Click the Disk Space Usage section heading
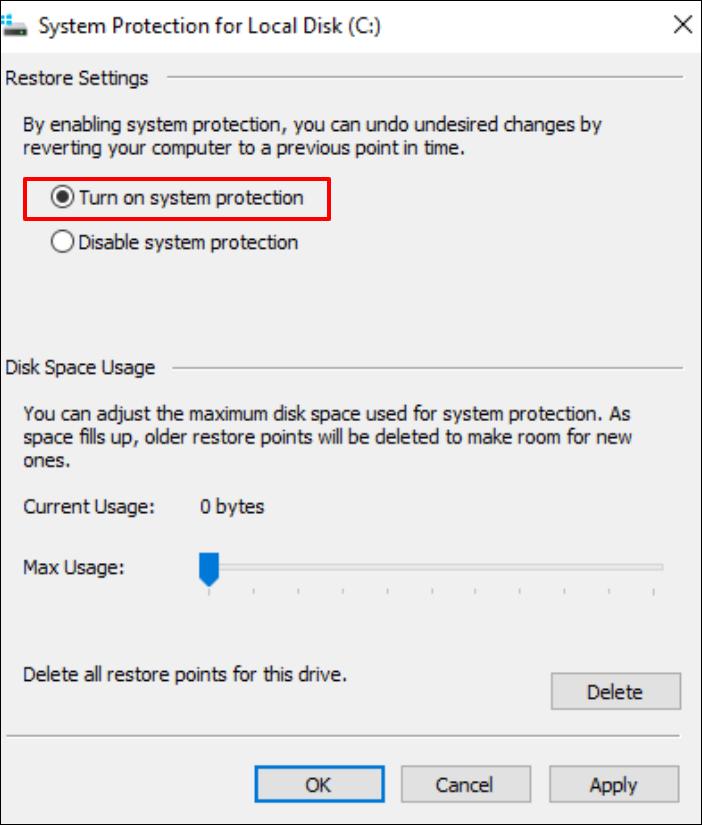 tap(81, 367)
